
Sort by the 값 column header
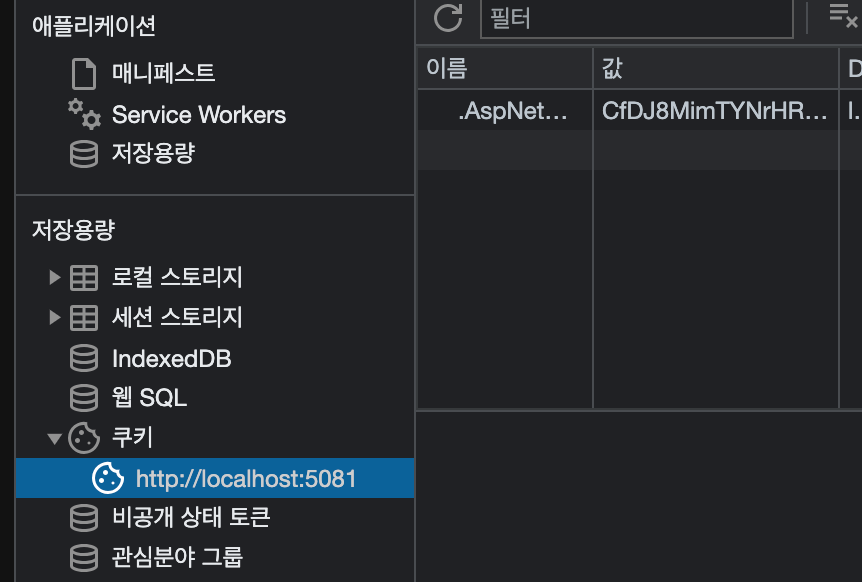pos(716,69)
